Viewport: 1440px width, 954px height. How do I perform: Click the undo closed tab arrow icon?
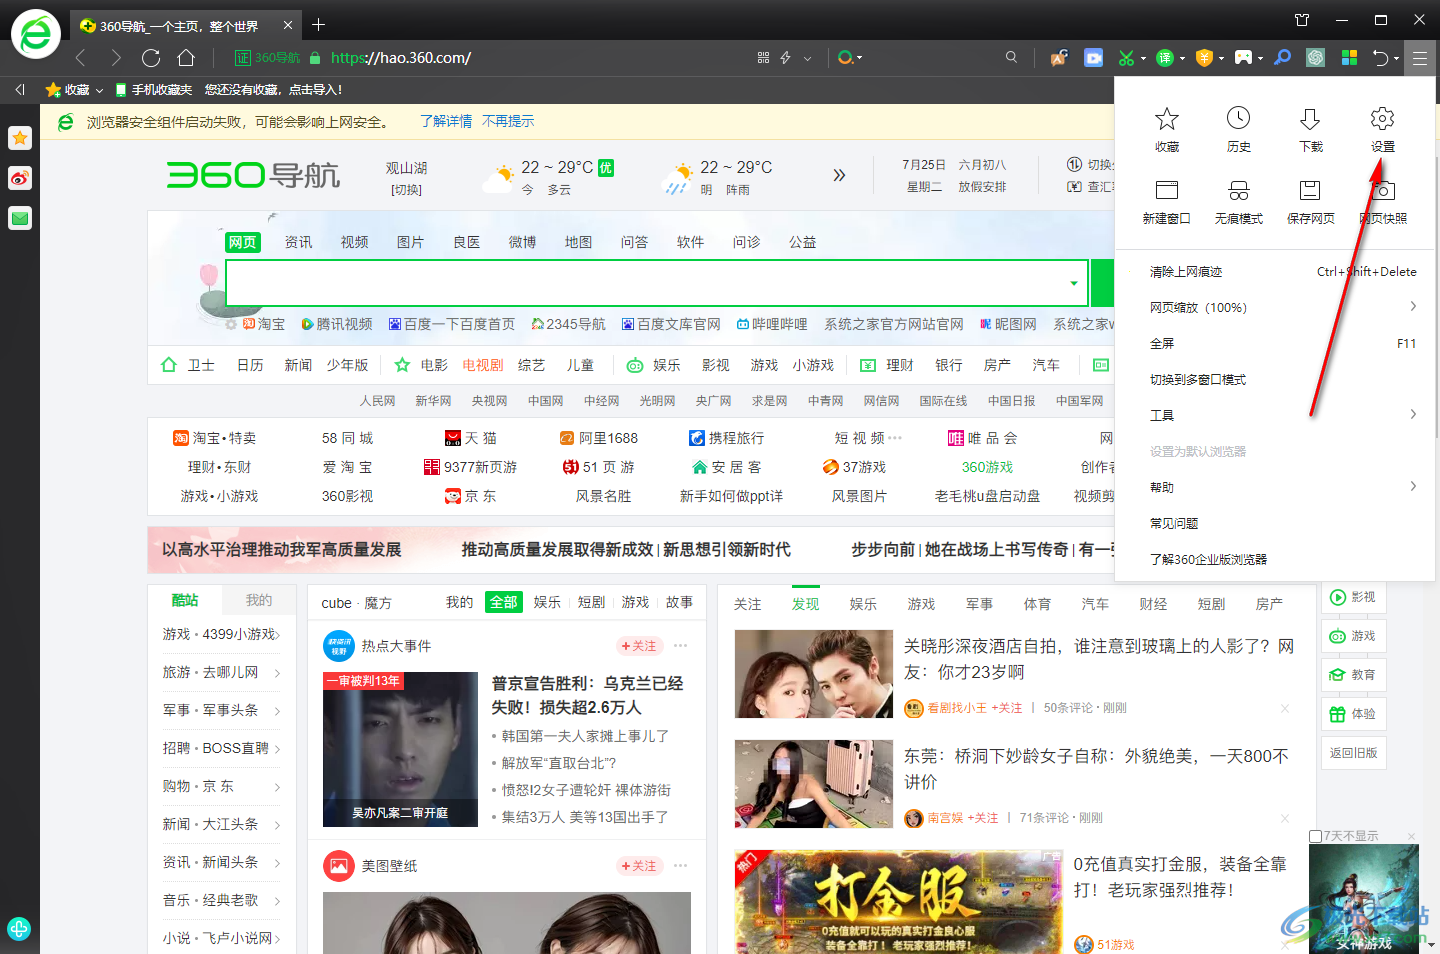tap(1380, 58)
